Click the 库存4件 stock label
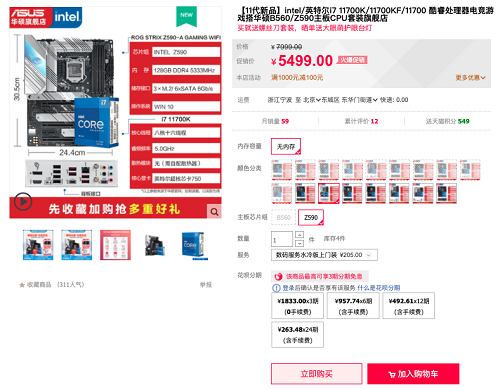The width and height of the screenshot is (500, 390). 334,239
